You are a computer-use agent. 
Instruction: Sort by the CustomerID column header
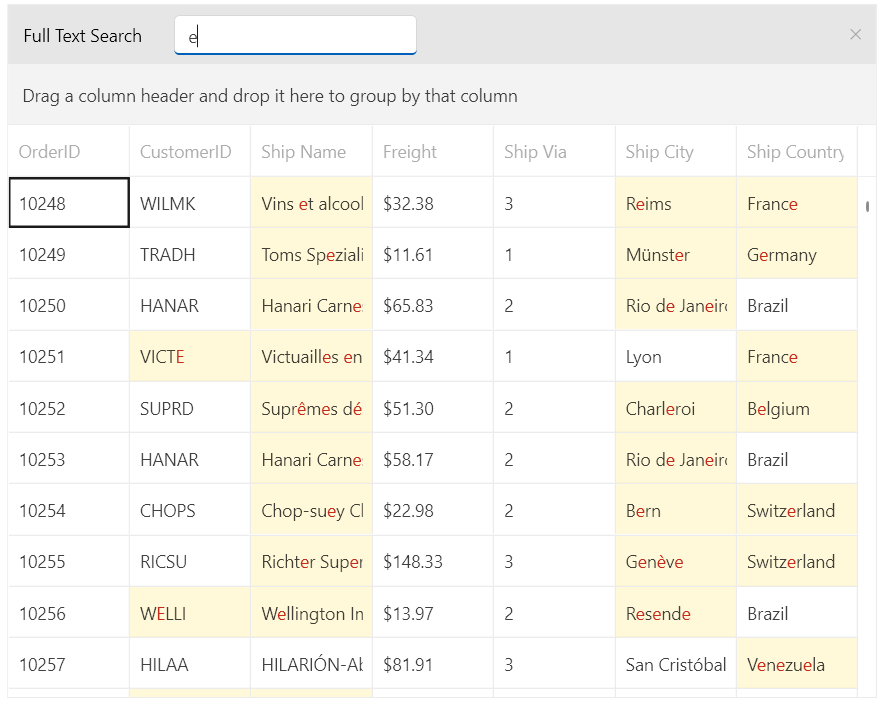tap(186, 151)
